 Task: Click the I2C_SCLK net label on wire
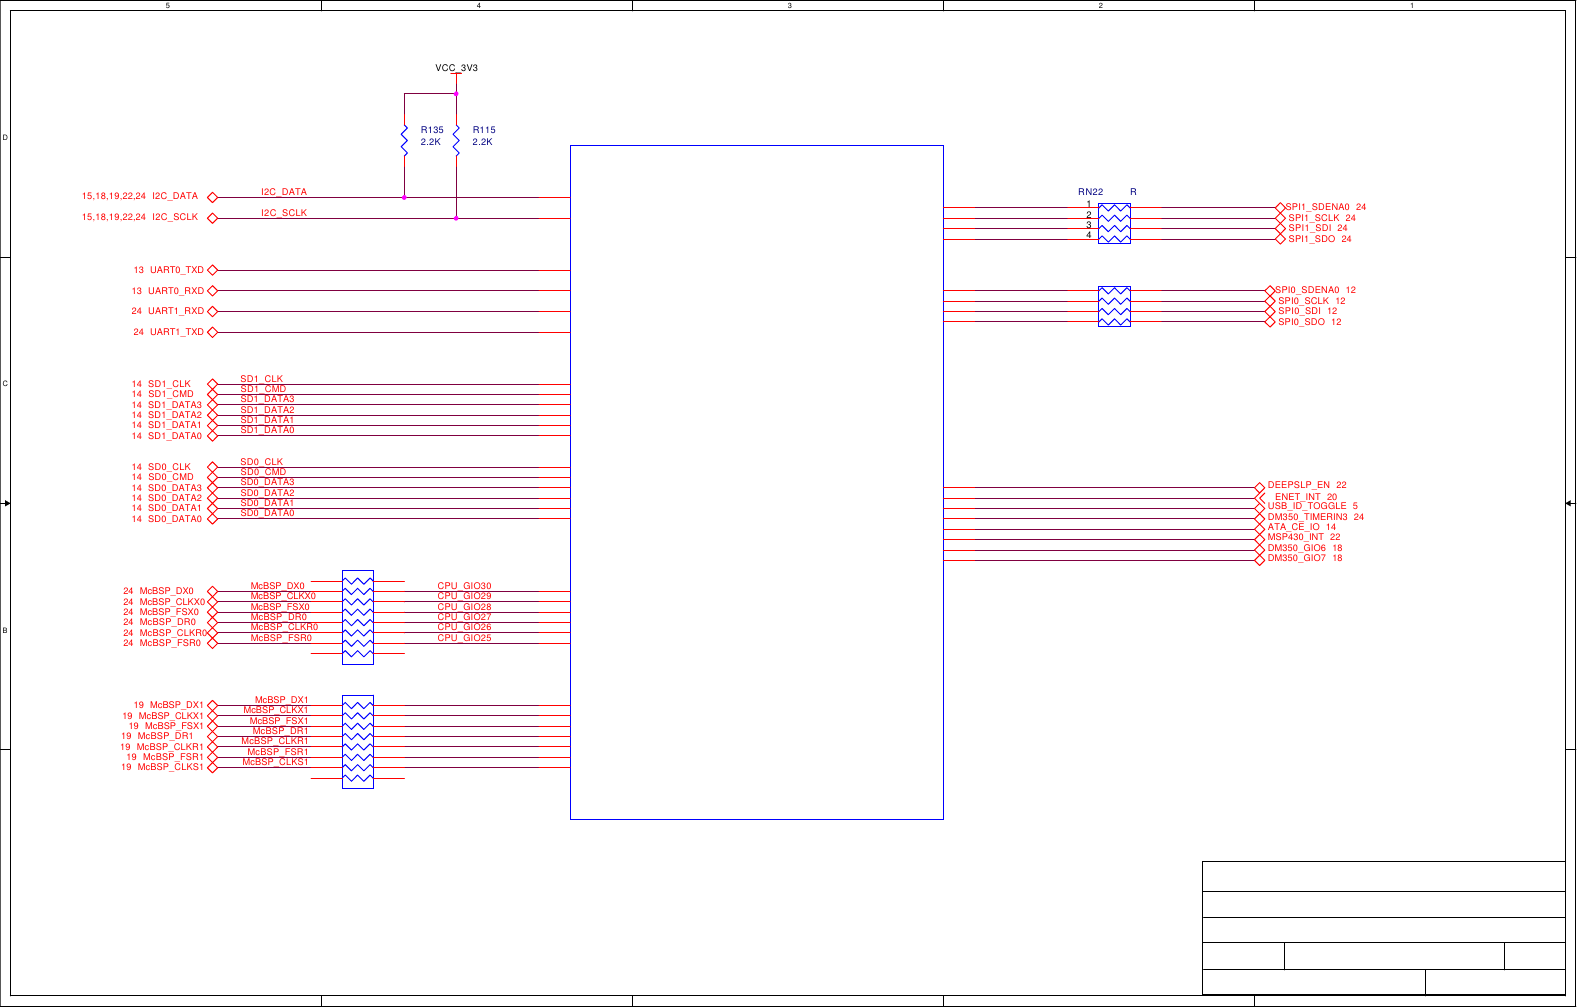(x=284, y=213)
